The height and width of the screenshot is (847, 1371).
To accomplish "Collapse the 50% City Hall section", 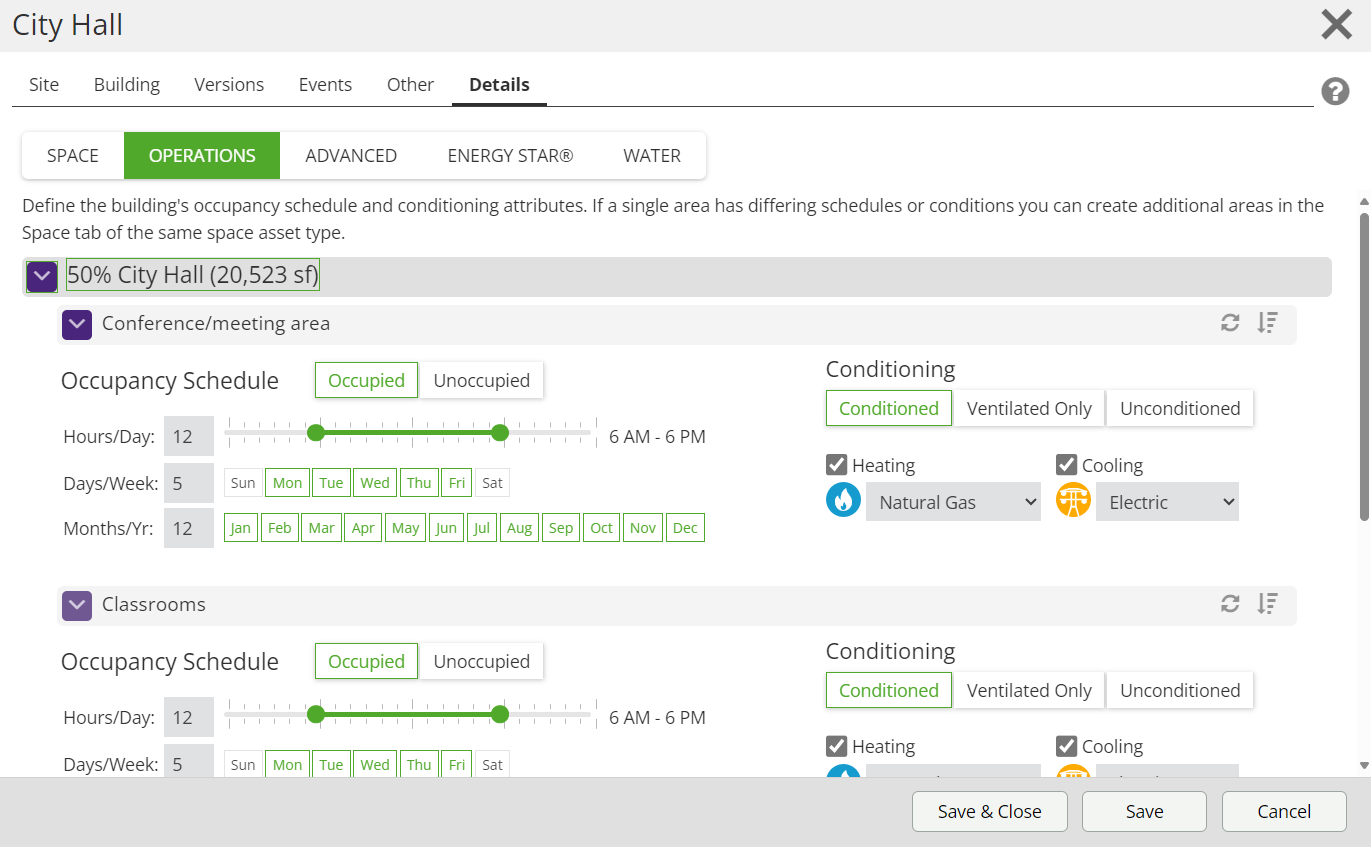I will coord(42,276).
